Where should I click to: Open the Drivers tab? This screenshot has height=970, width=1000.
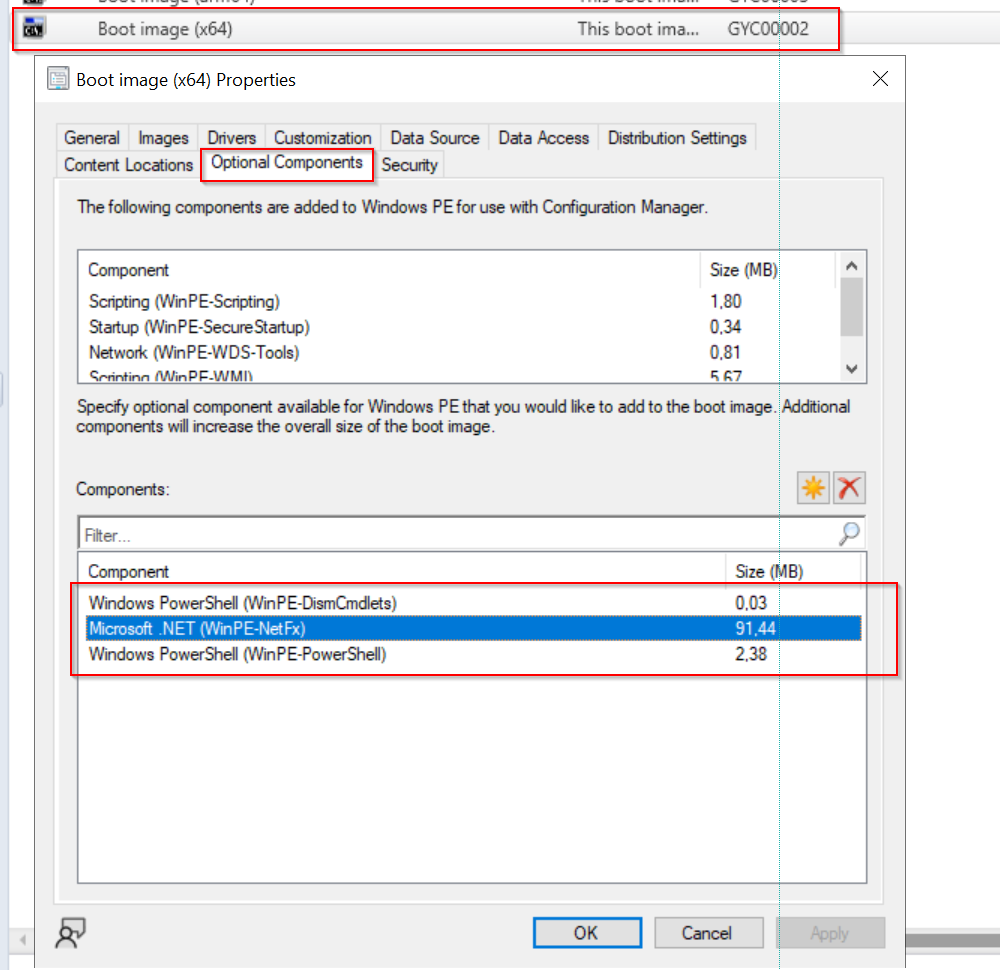pos(232,138)
